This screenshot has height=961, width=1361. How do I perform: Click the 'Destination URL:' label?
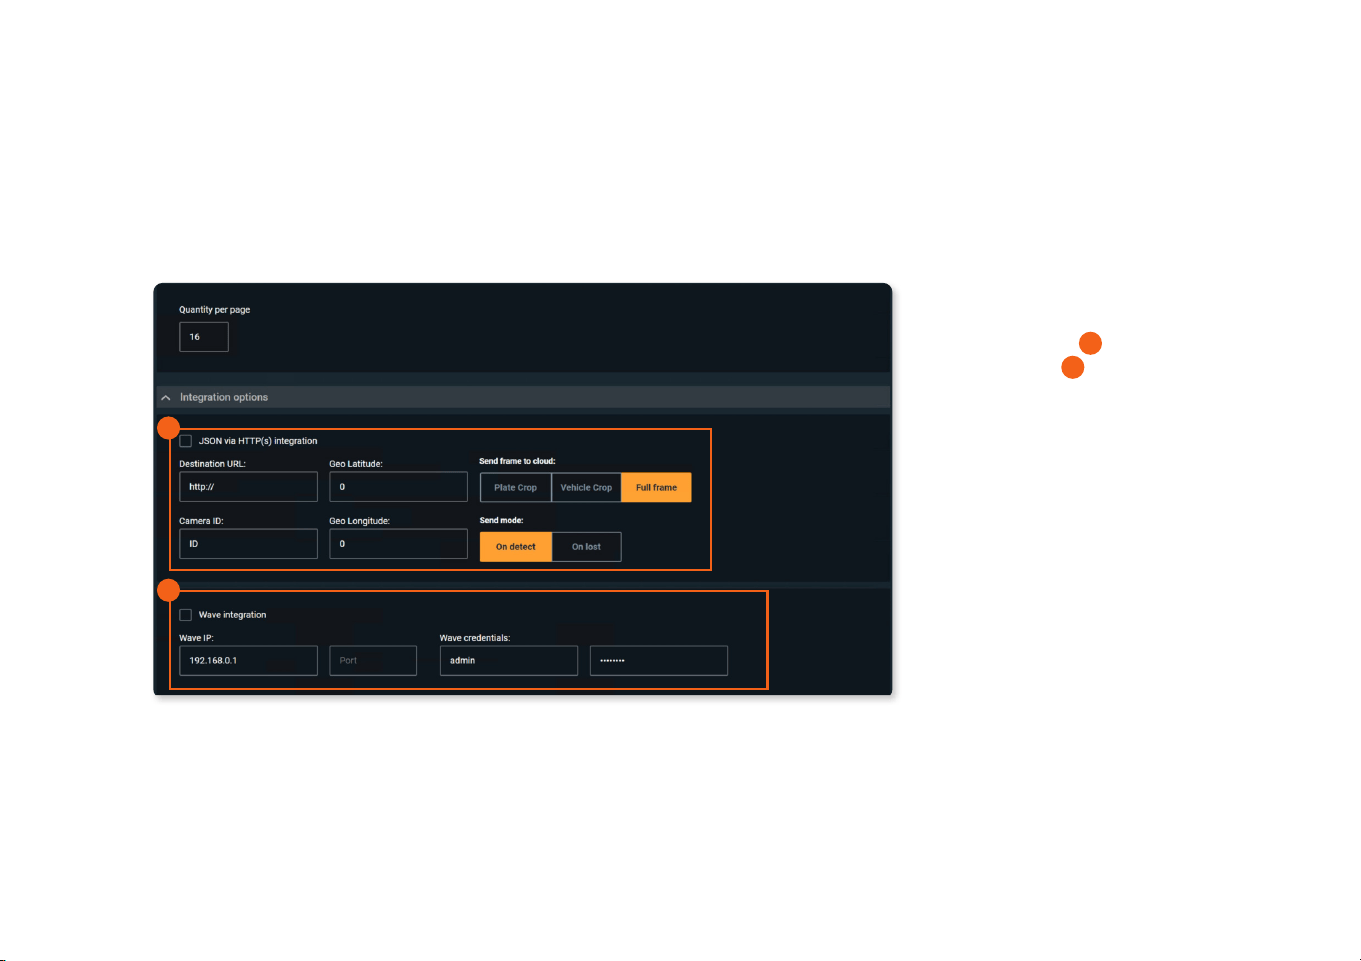(212, 464)
